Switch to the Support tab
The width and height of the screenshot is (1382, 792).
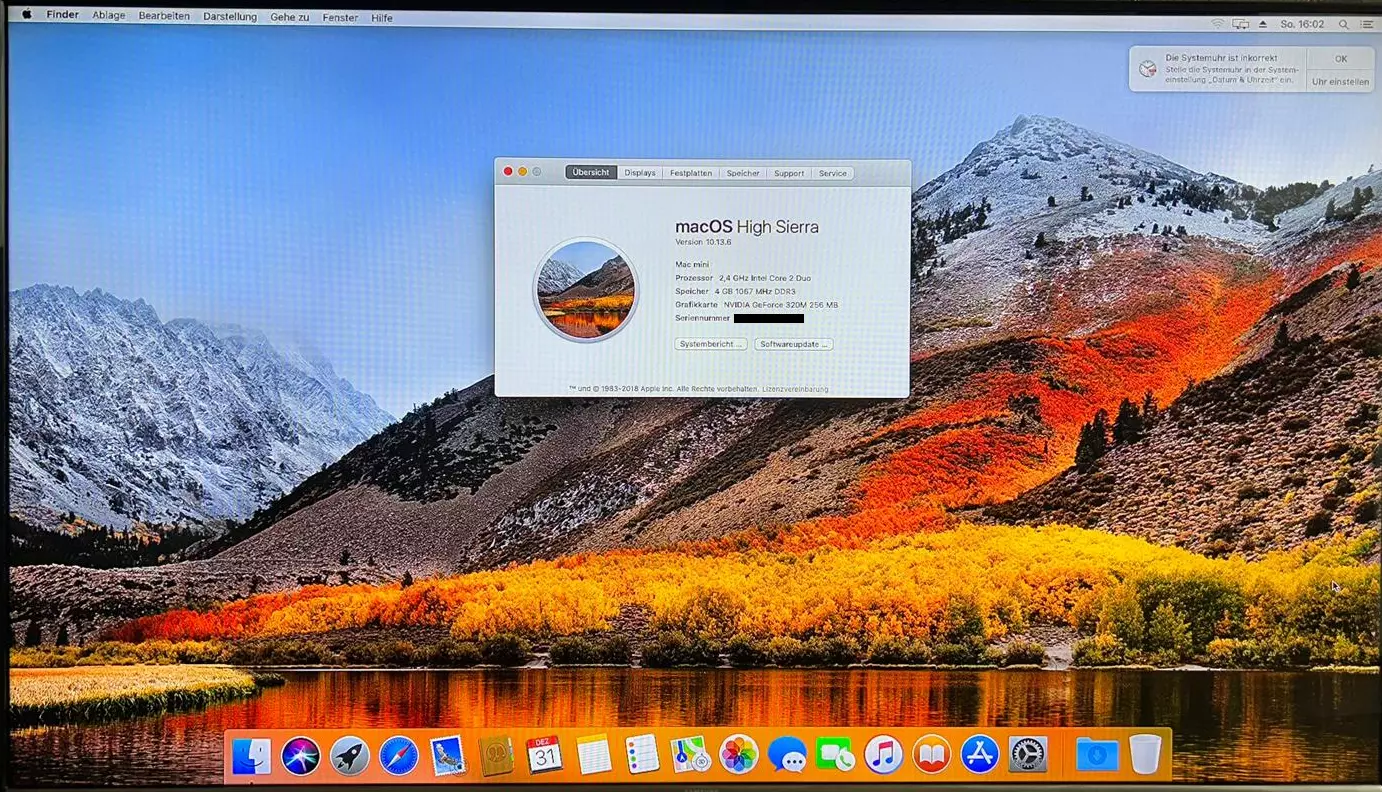click(789, 173)
